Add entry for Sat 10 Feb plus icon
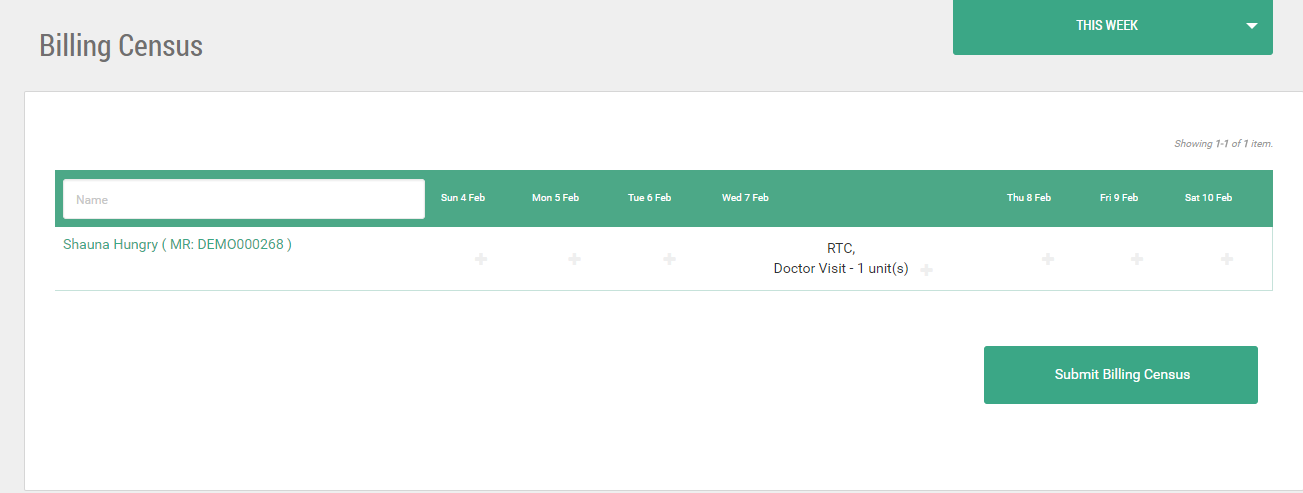 [x=1227, y=259]
